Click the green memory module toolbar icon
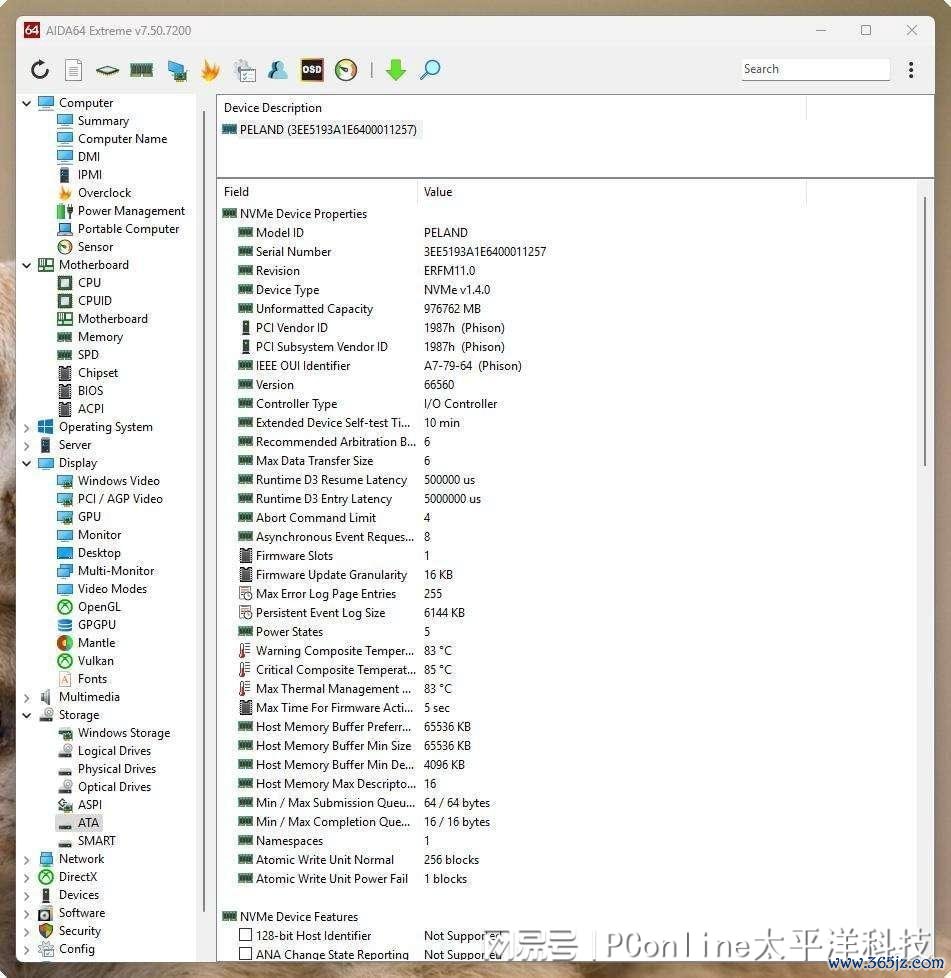951x978 pixels. [x=142, y=69]
